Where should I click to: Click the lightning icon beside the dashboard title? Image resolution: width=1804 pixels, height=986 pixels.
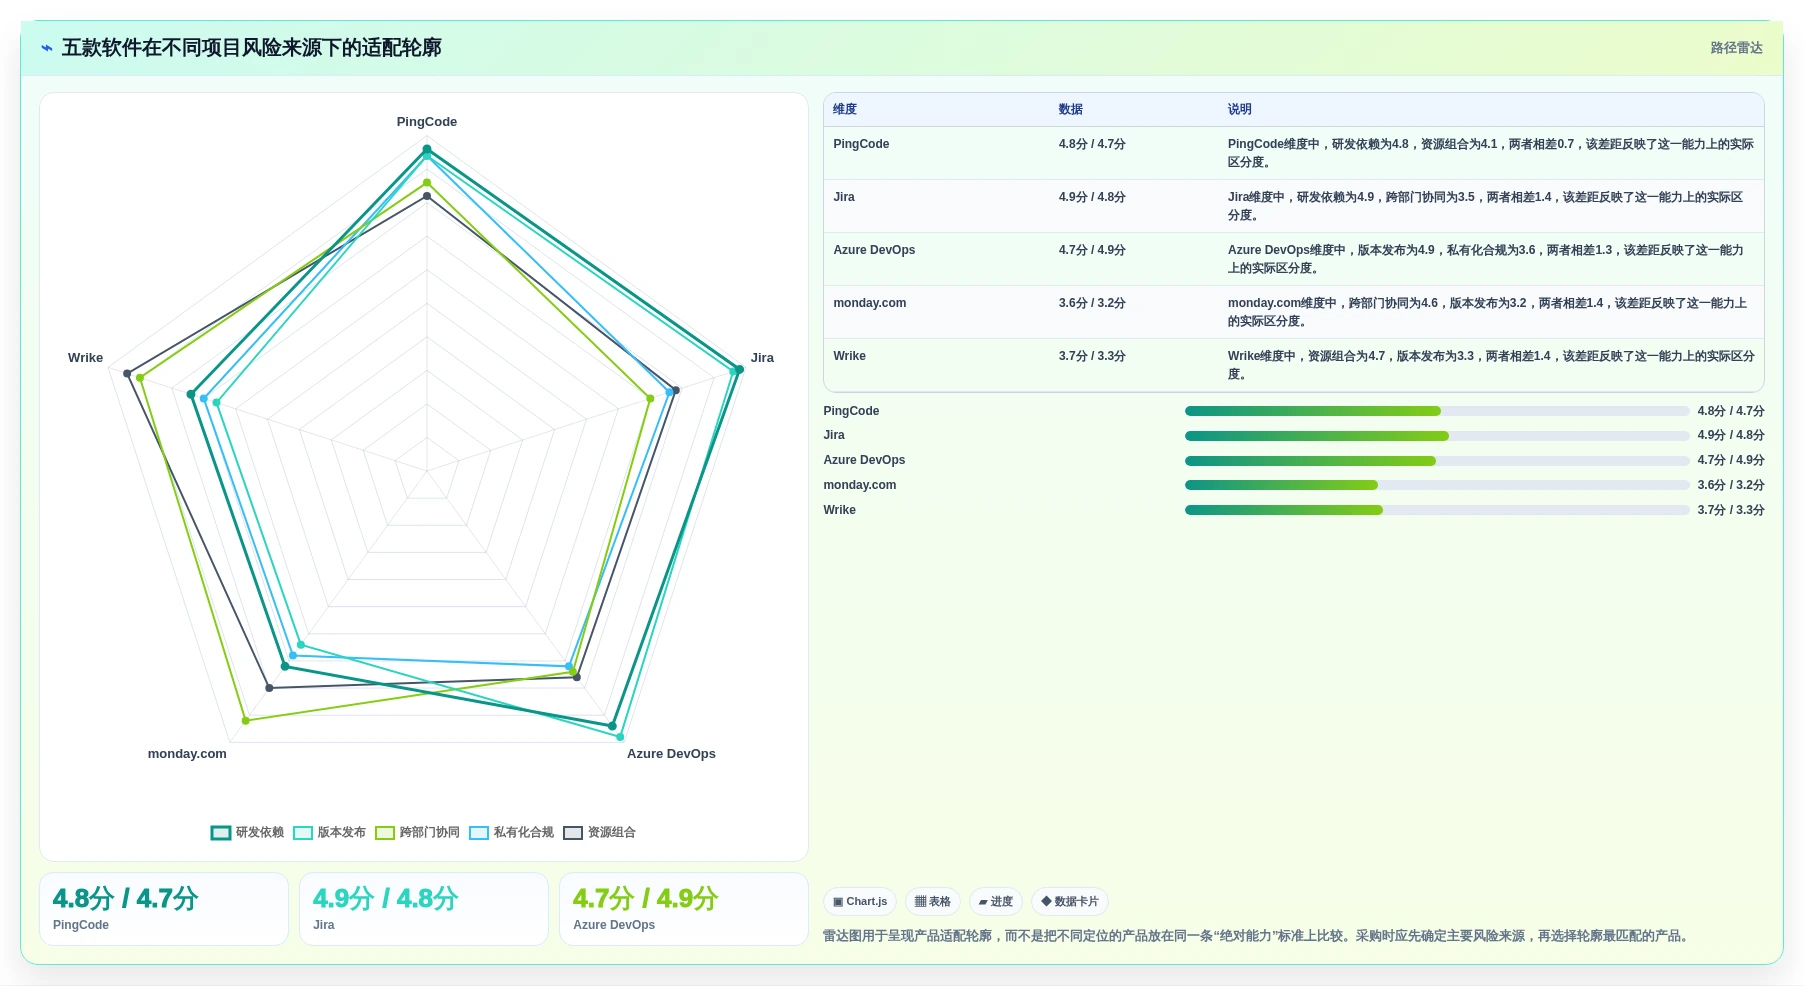(x=46, y=48)
